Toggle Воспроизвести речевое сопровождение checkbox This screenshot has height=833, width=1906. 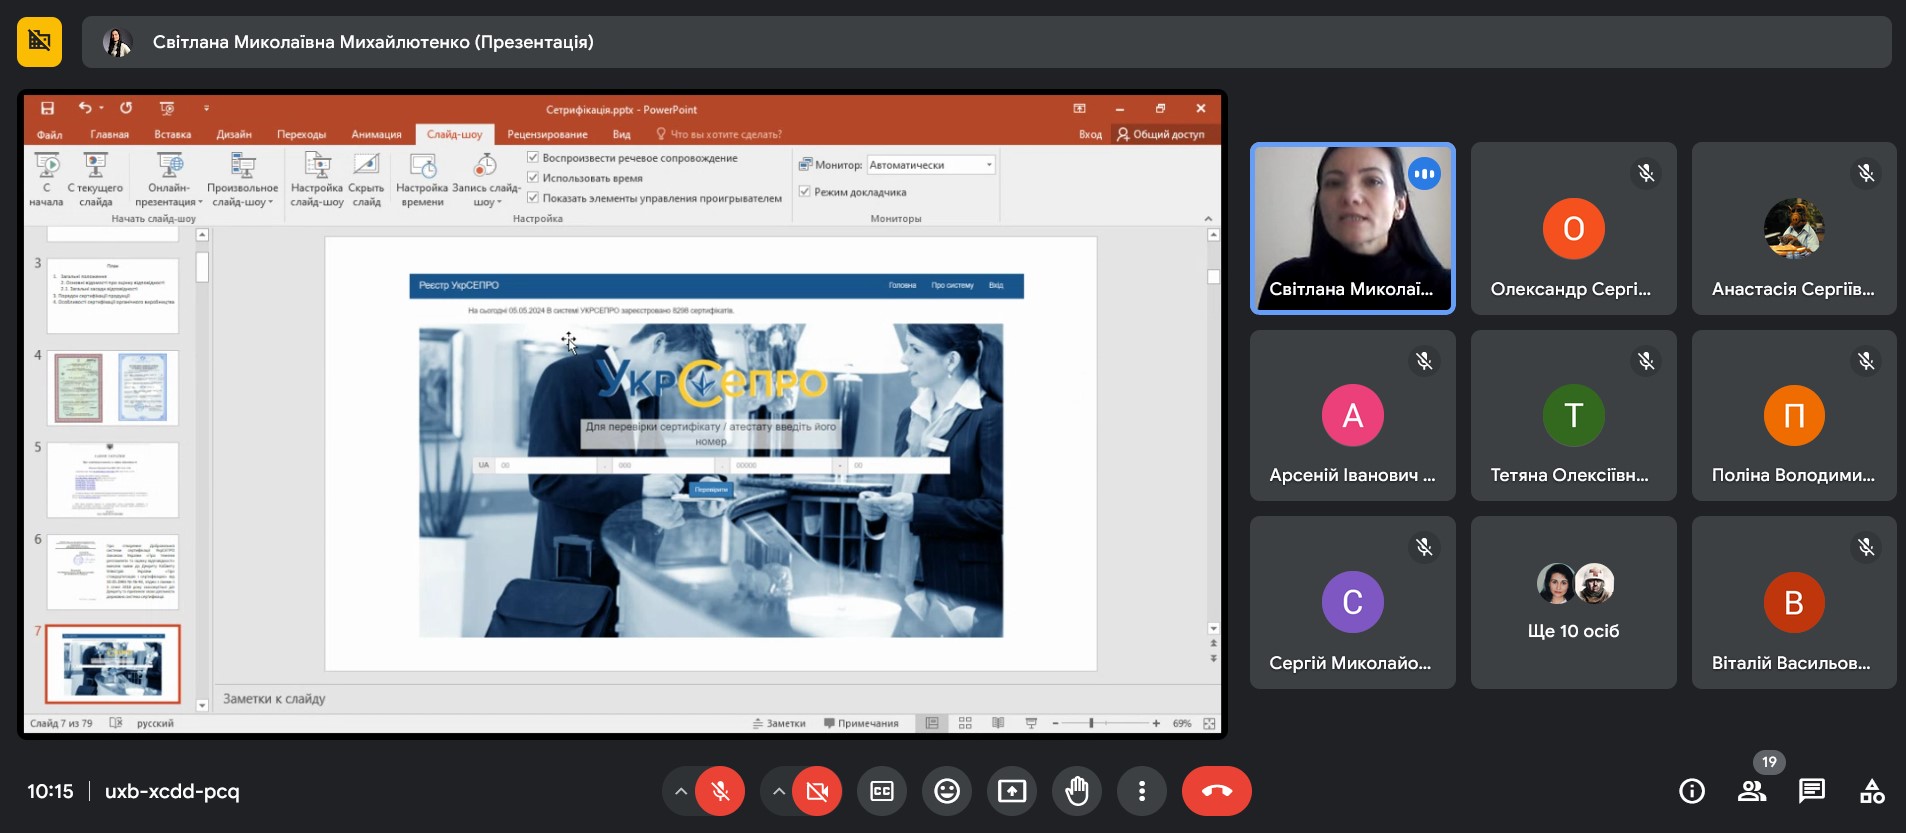pyautogui.click(x=533, y=158)
